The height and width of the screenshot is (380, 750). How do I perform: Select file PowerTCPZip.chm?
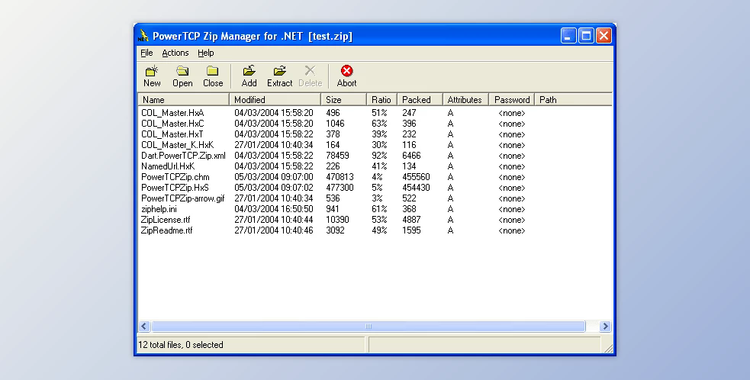point(175,177)
